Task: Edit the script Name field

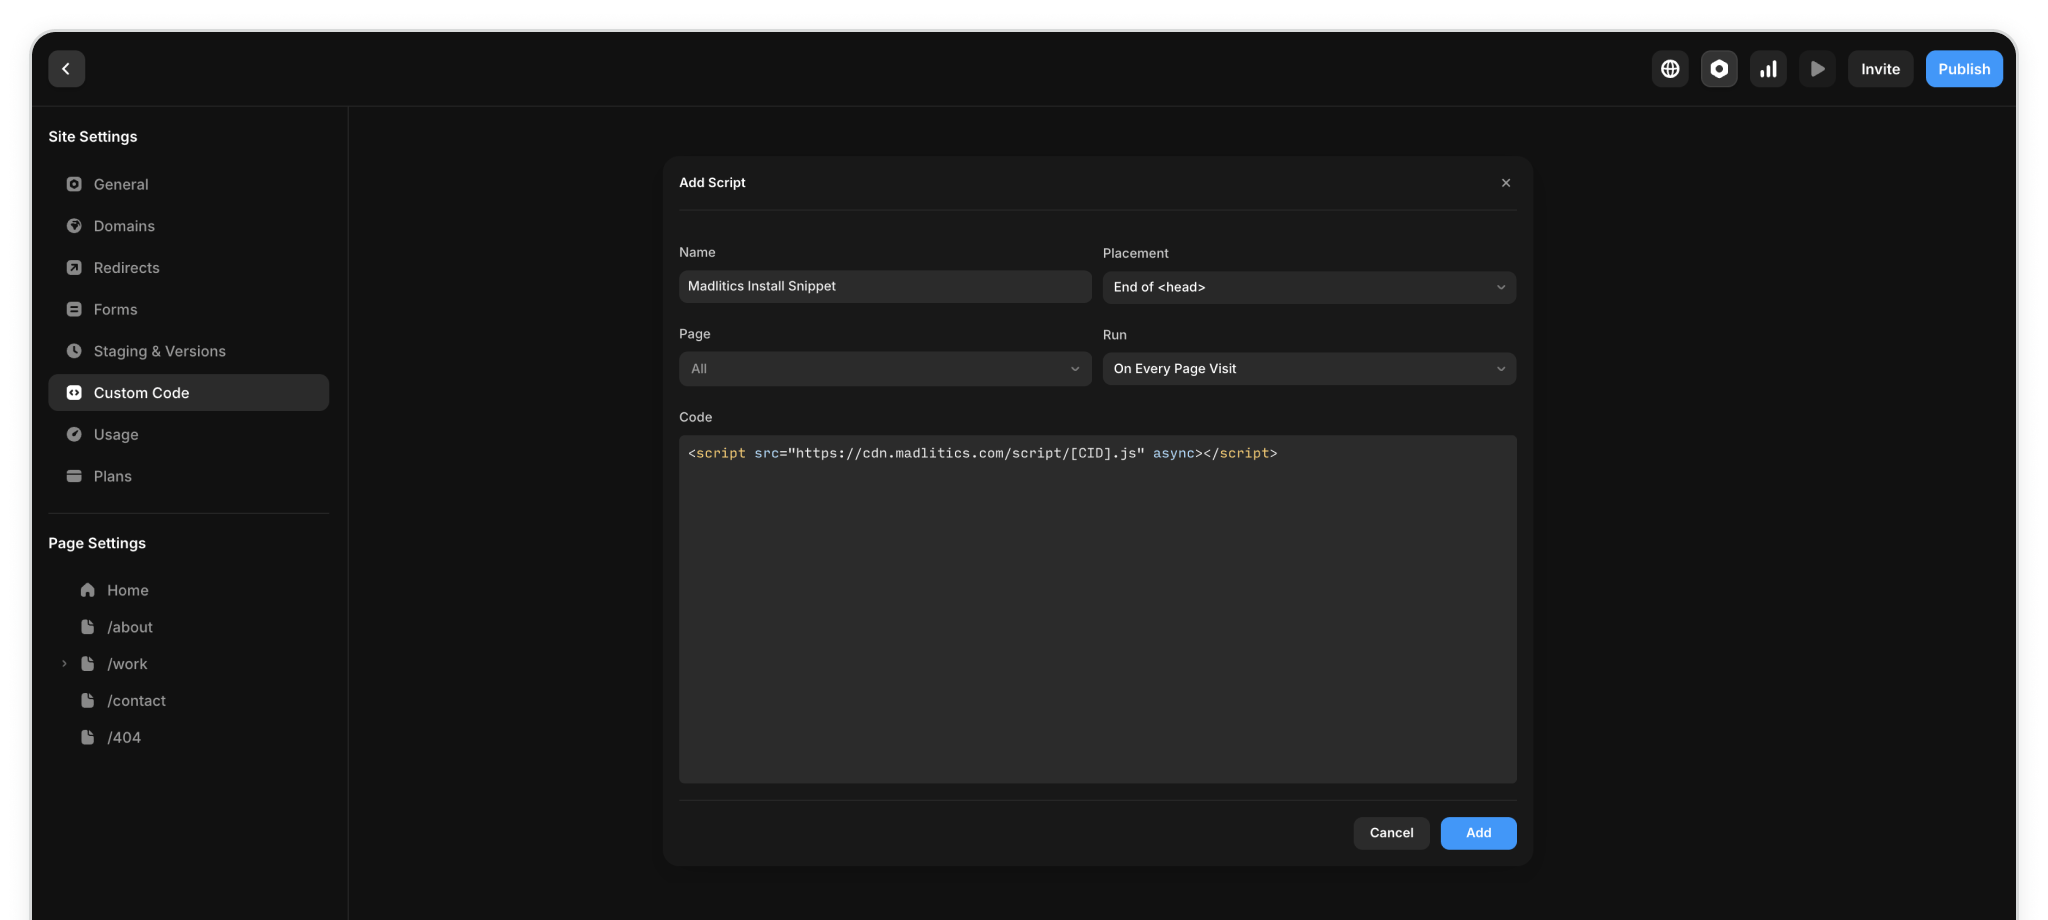Action: tap(885, 286)
